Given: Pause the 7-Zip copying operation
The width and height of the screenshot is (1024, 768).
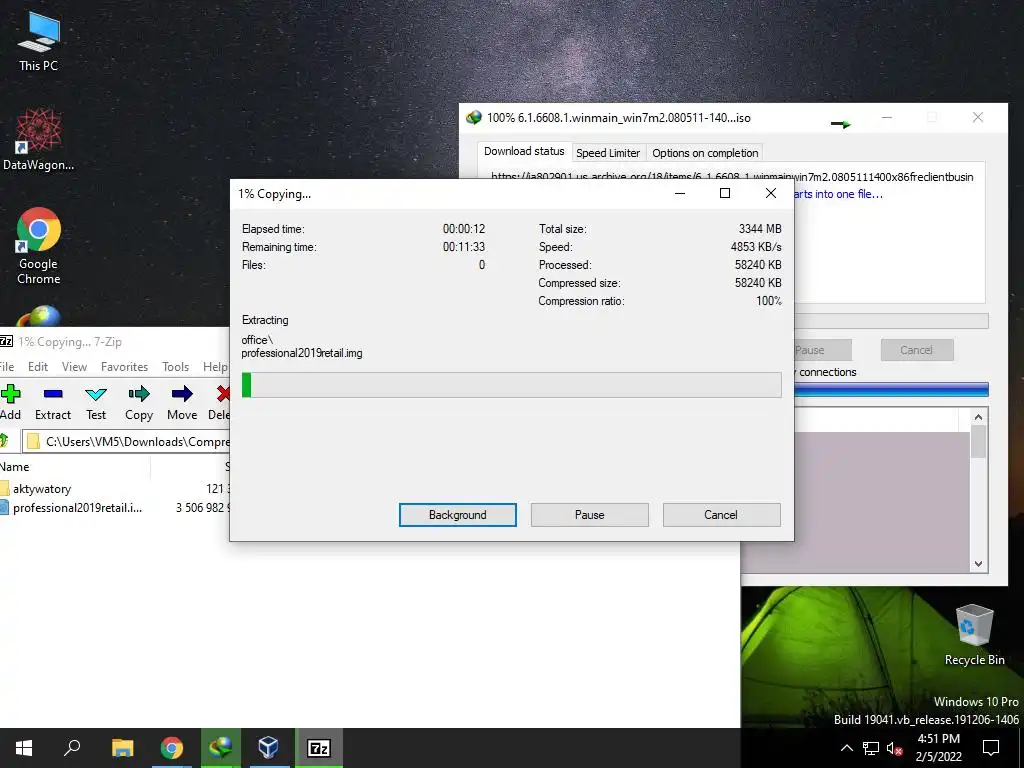Looking at the screenshot, I should click(x=590, y=515).
